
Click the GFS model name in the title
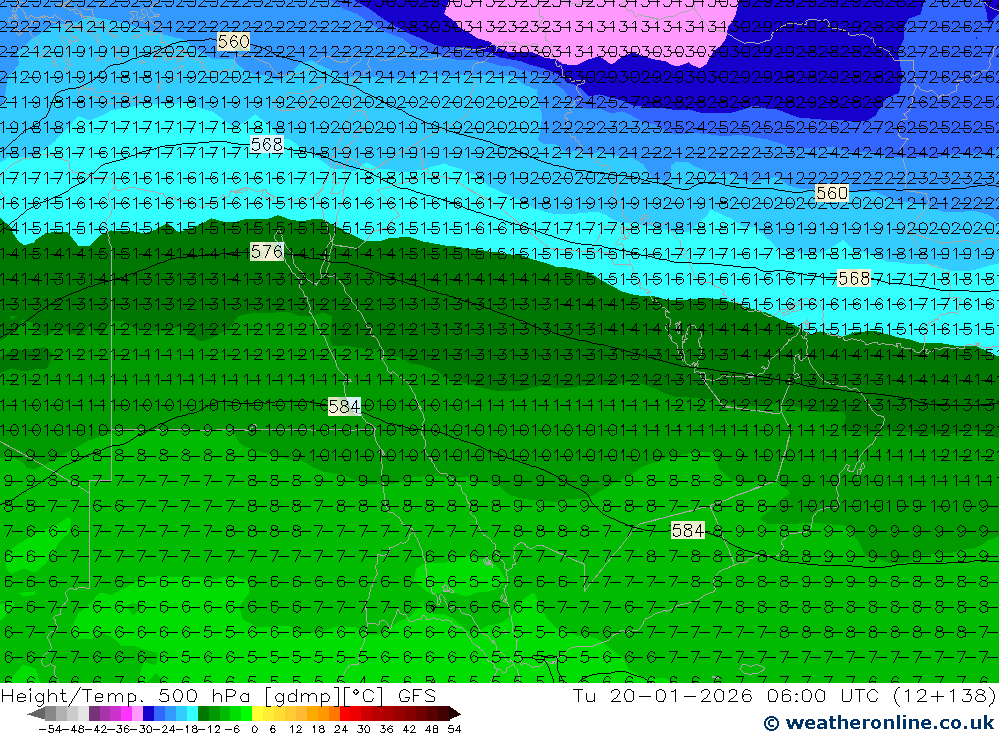pos(416,695)
